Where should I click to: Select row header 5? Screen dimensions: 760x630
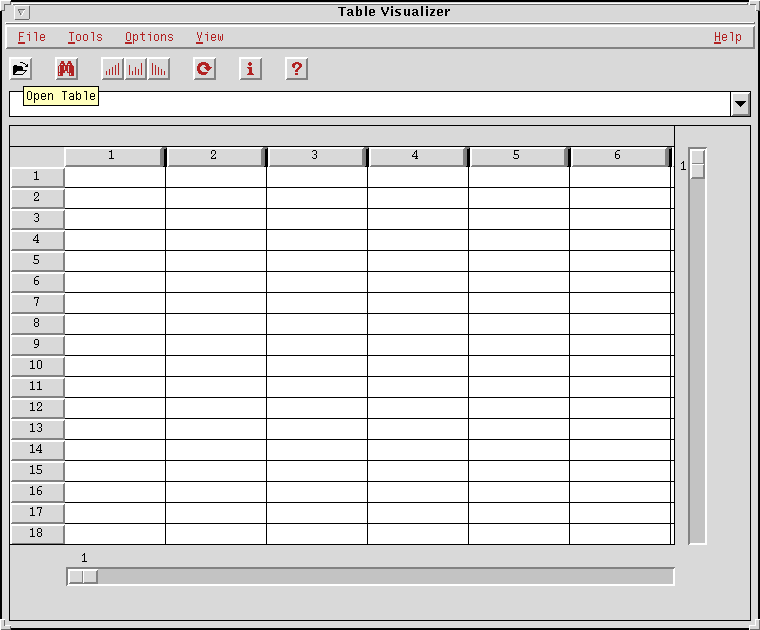click(37, 261)
